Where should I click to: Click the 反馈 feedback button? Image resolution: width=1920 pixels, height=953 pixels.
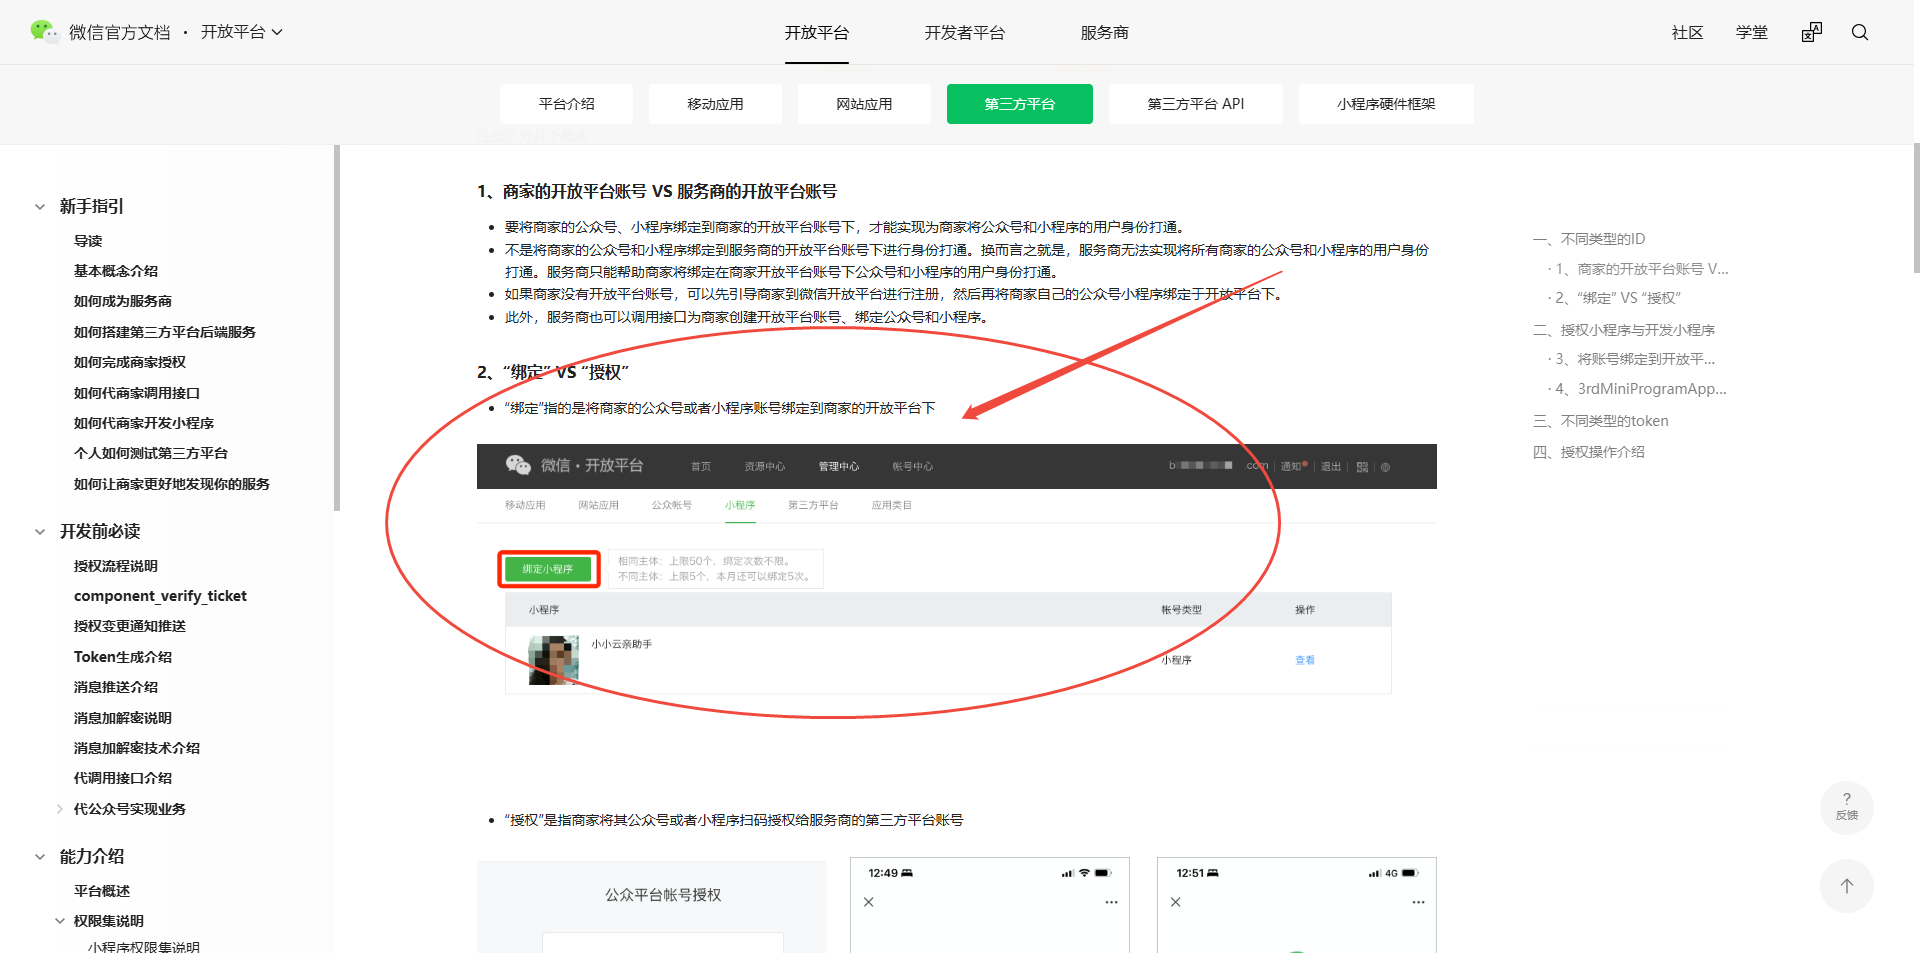point(1847,807)
